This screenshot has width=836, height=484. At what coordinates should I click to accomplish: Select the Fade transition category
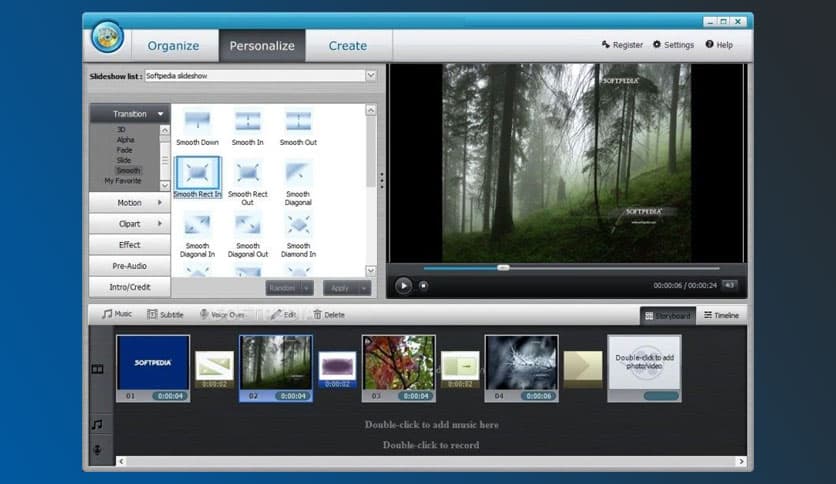click(x=124, y=150)
